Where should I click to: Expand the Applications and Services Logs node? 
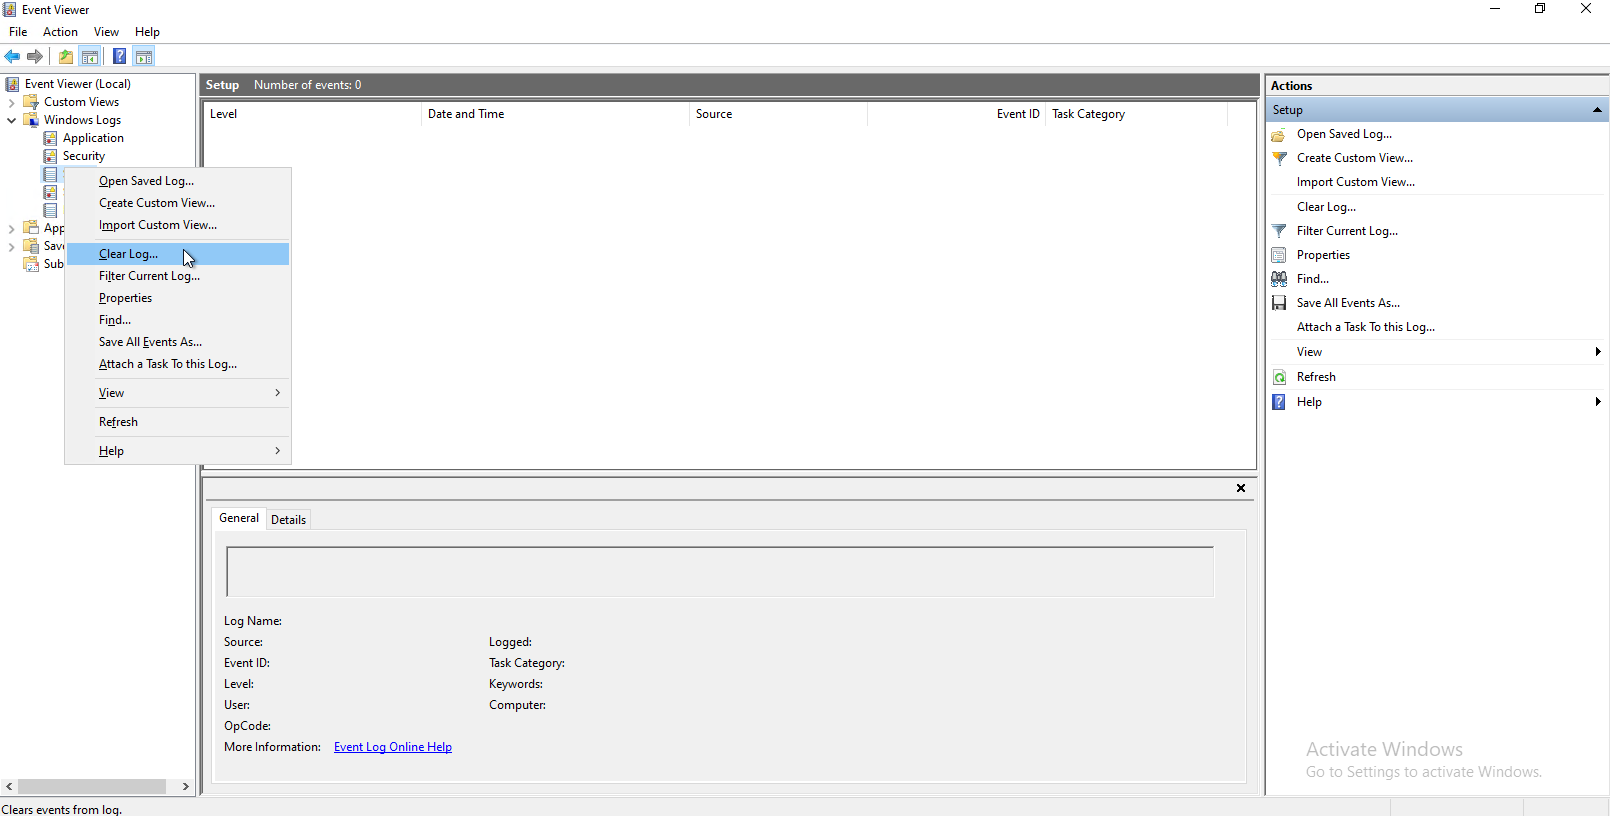(11, 228)
